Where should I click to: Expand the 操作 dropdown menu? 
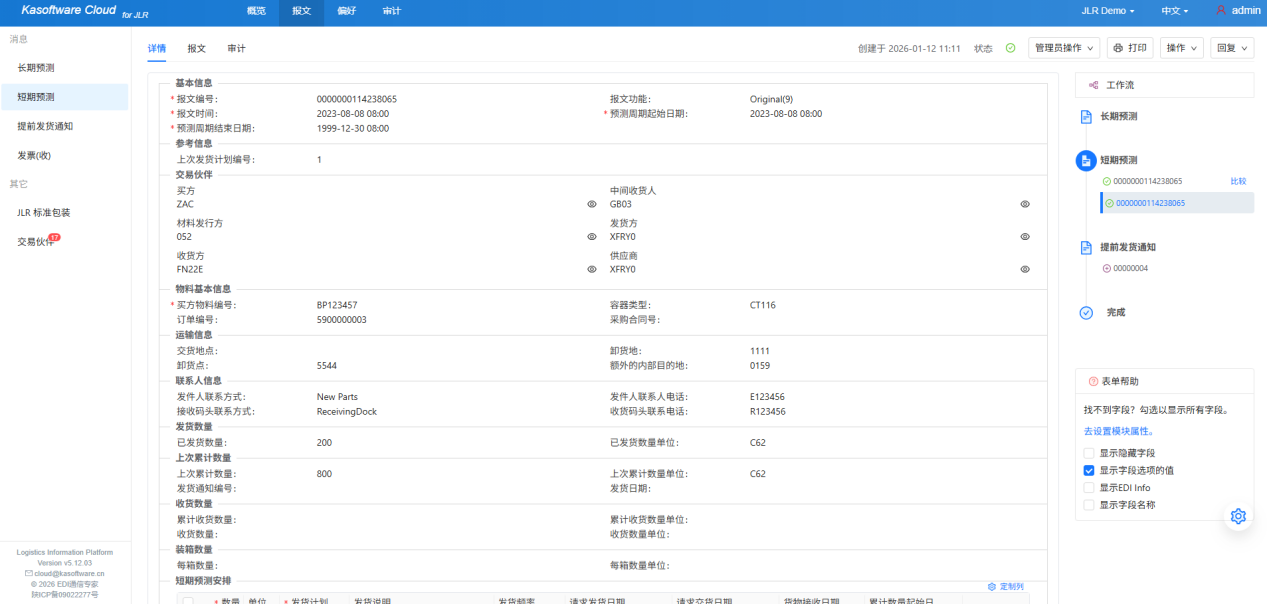(1182, 48)
